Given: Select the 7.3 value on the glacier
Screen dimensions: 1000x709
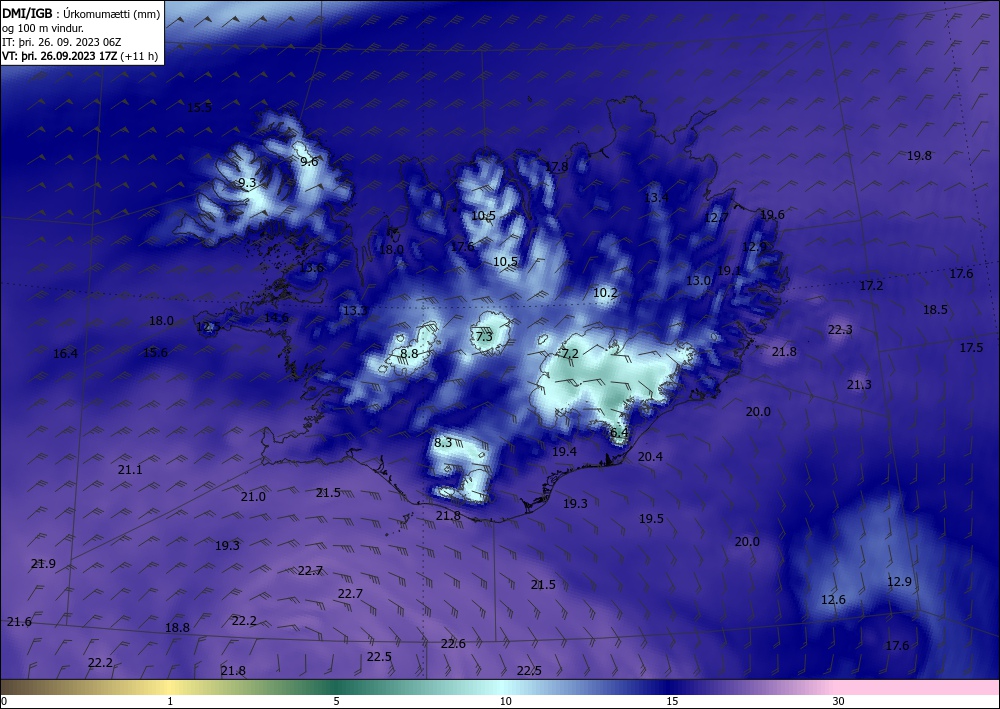Looking at the screenshot, I should (484, 336).
